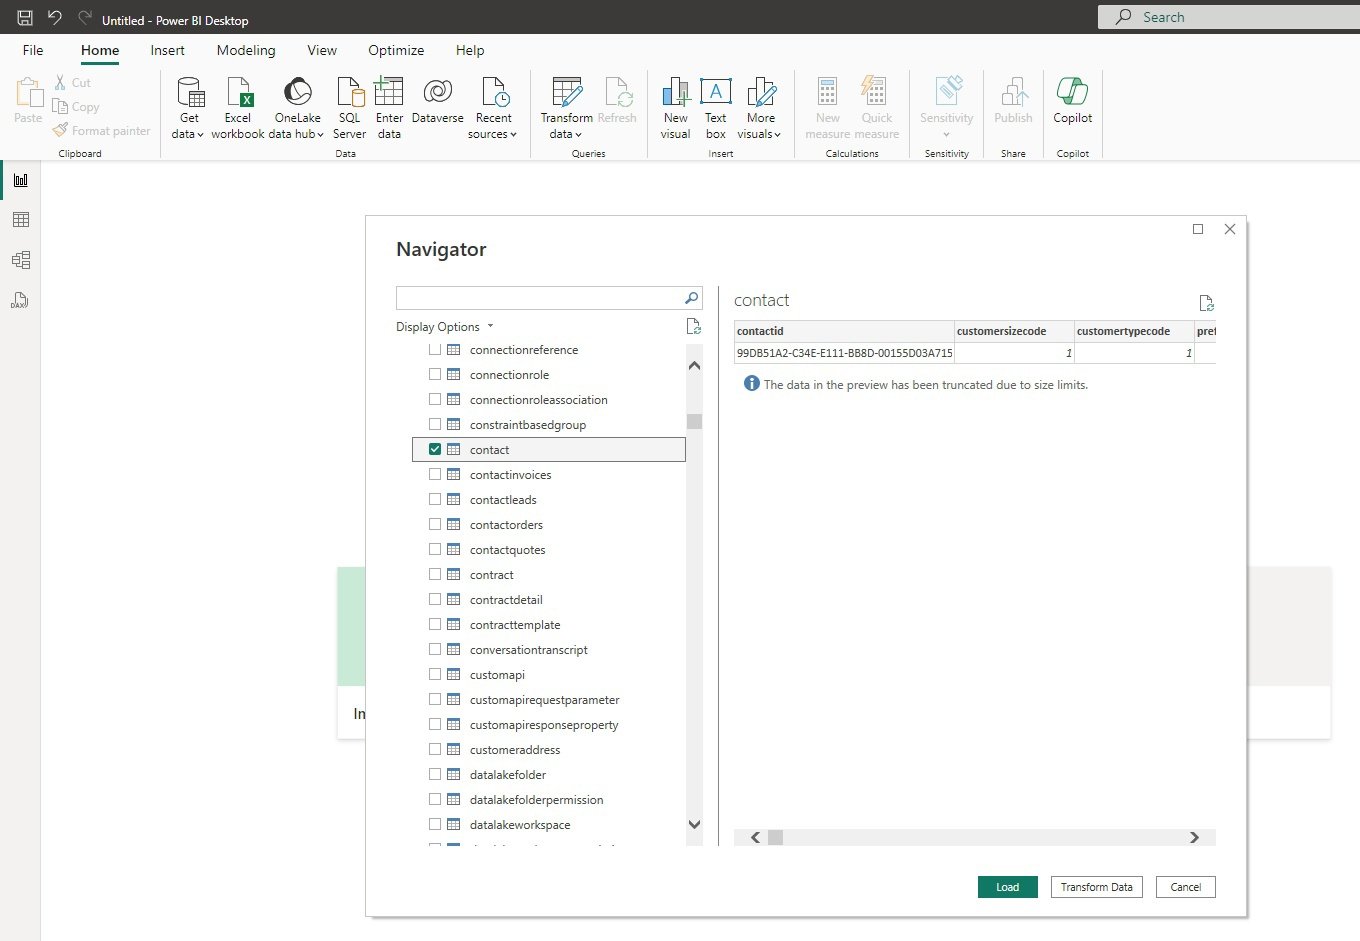Check the datalakefolder checkbox
This screenshot has height=941, width=1360.
coord(435,774)
